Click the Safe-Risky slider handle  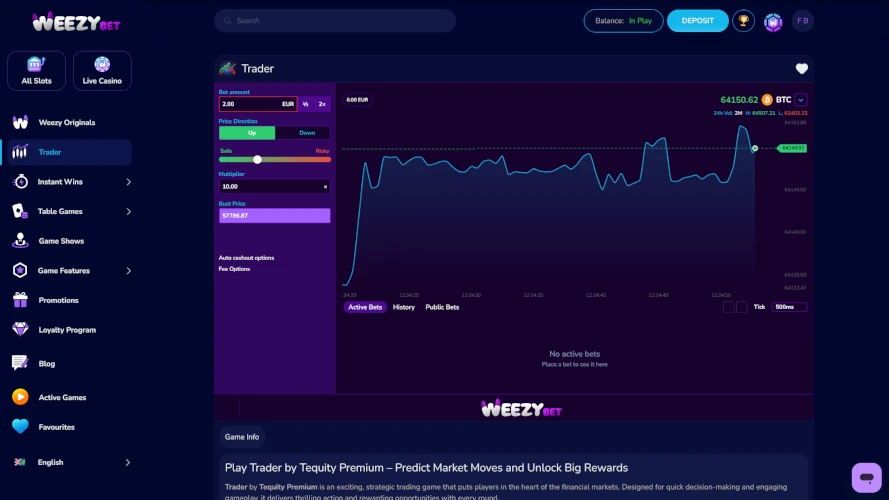(x=257, y=160)
